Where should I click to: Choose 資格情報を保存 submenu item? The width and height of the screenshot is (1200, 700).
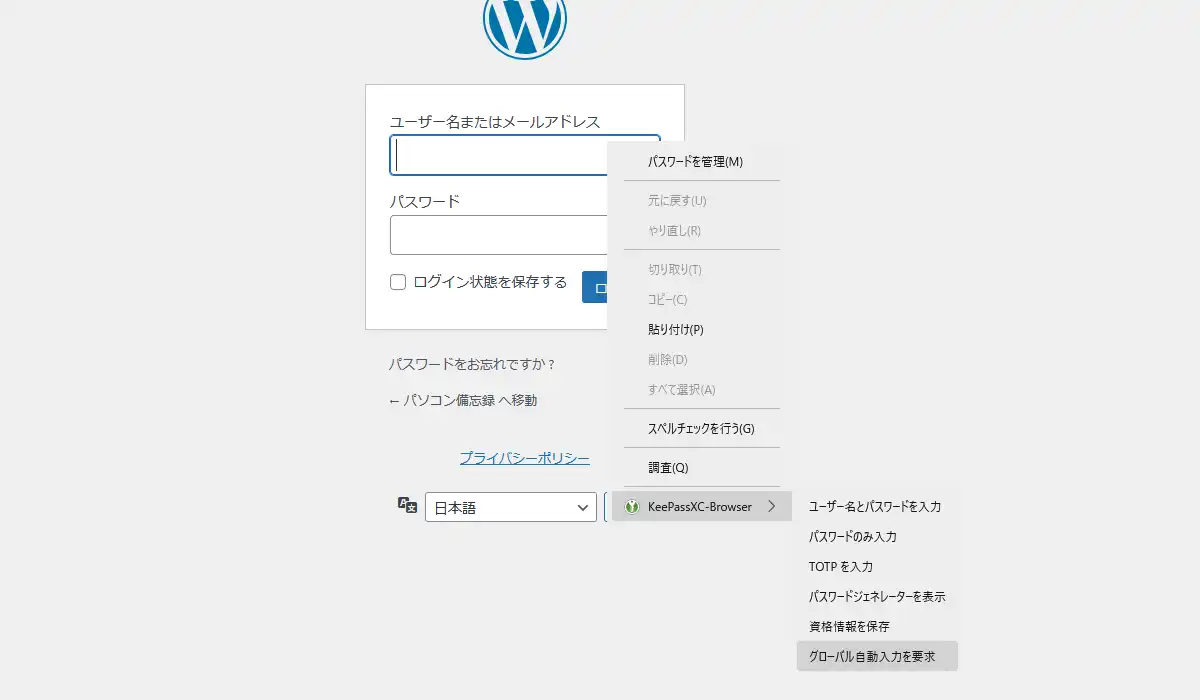[x=877, y=627]
